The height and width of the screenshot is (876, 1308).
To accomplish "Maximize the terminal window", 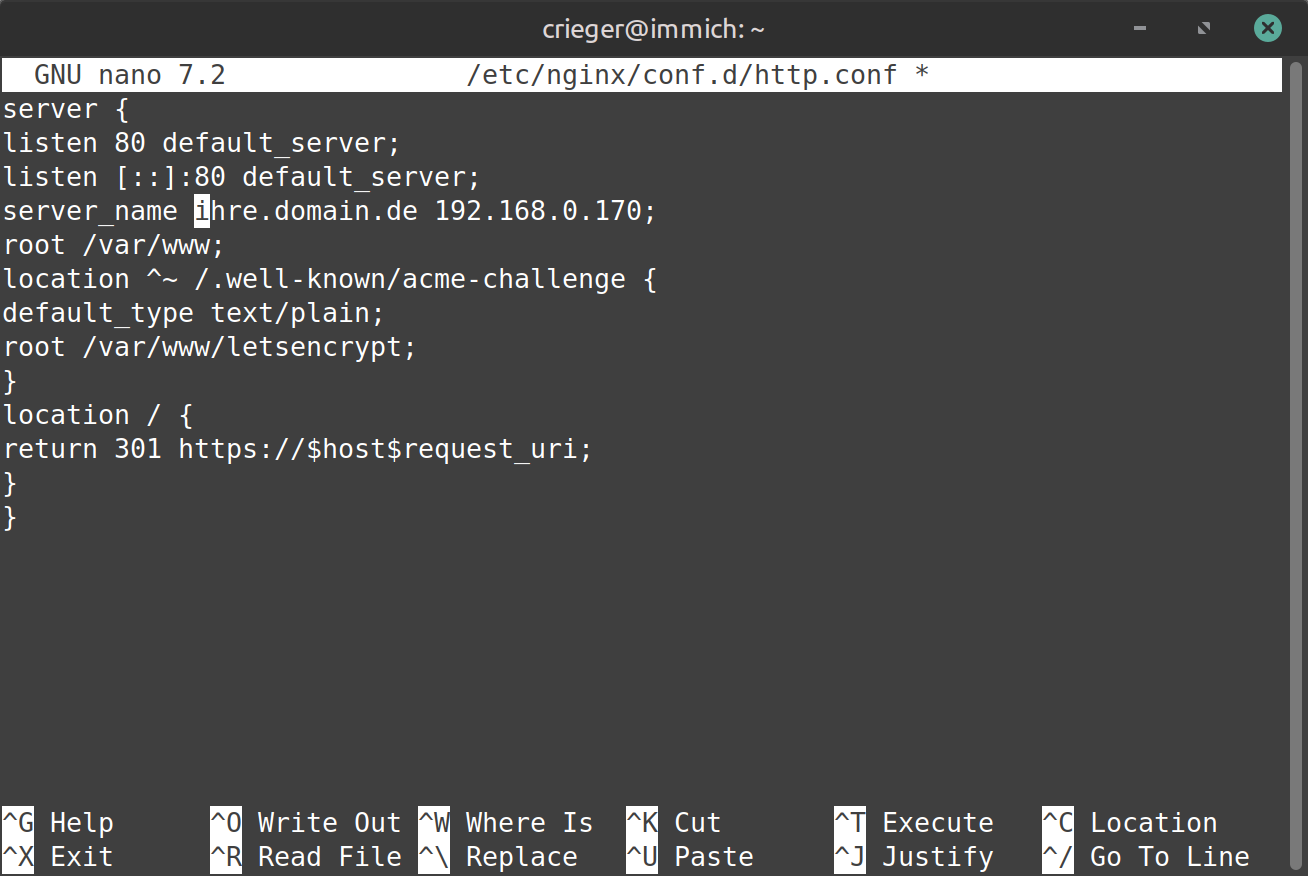I will click(x=1204, y=29).
